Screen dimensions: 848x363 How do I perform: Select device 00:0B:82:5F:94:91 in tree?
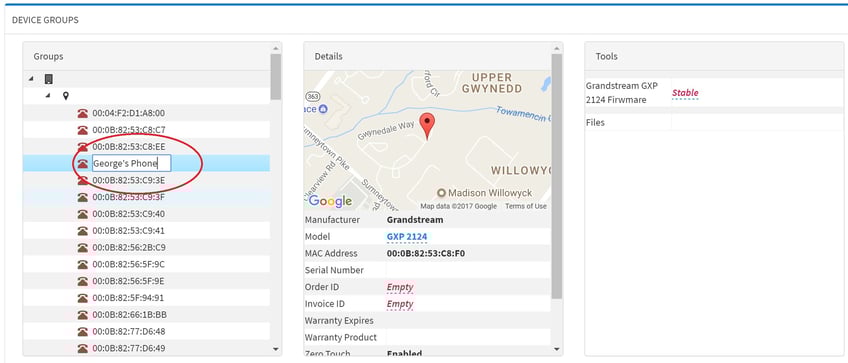coord(128,298)
